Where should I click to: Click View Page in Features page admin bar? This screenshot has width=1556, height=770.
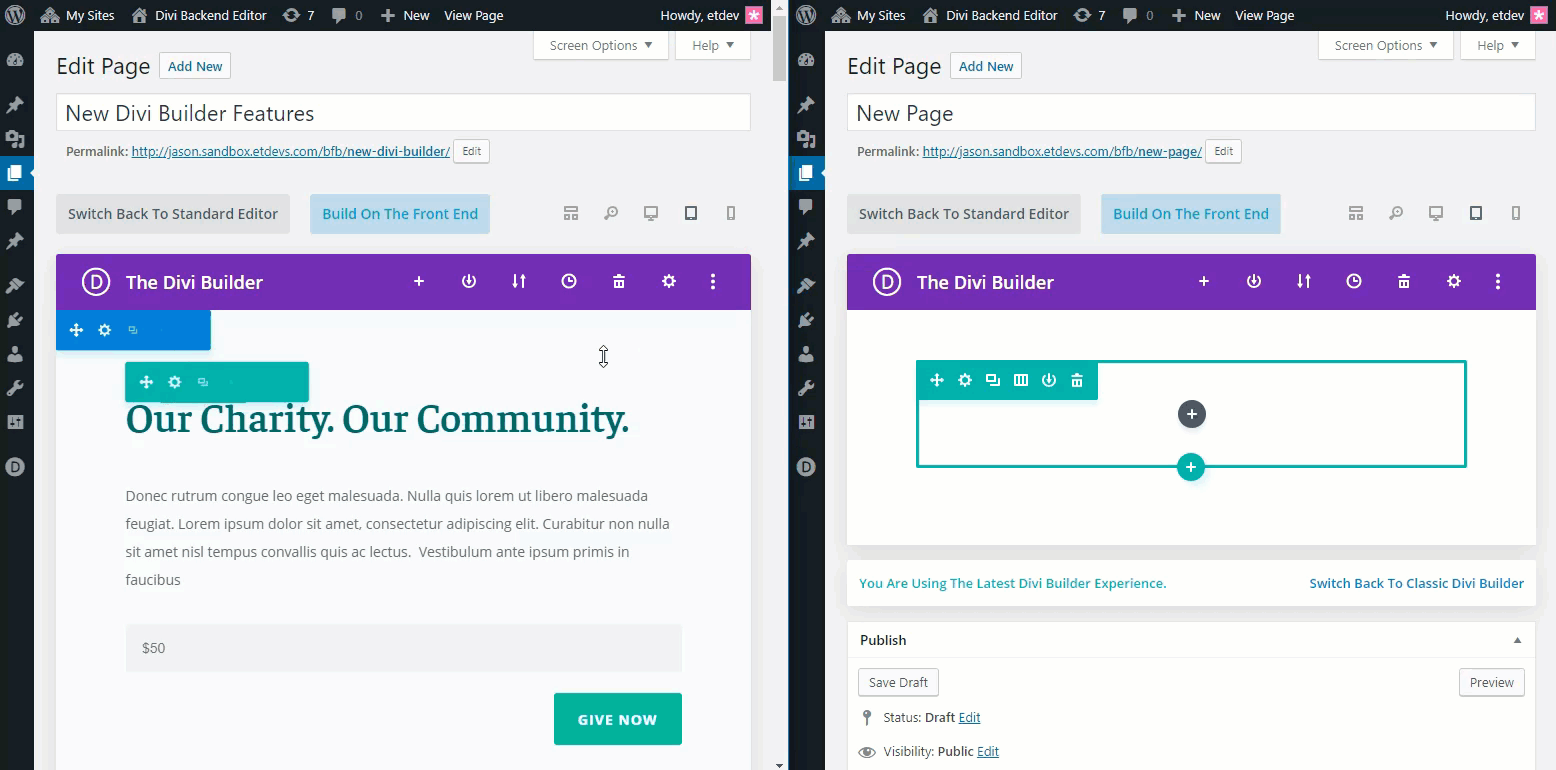pos(474,15)
